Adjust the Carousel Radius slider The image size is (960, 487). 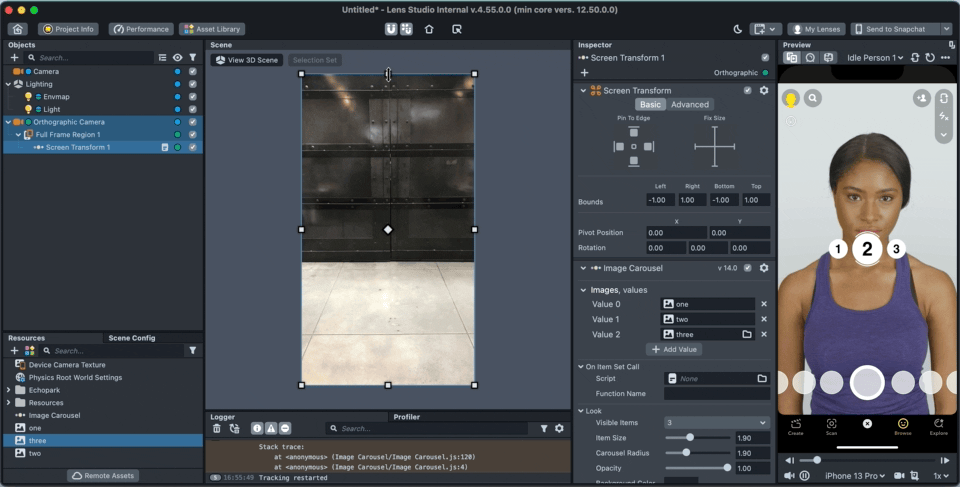click(686, 452)
